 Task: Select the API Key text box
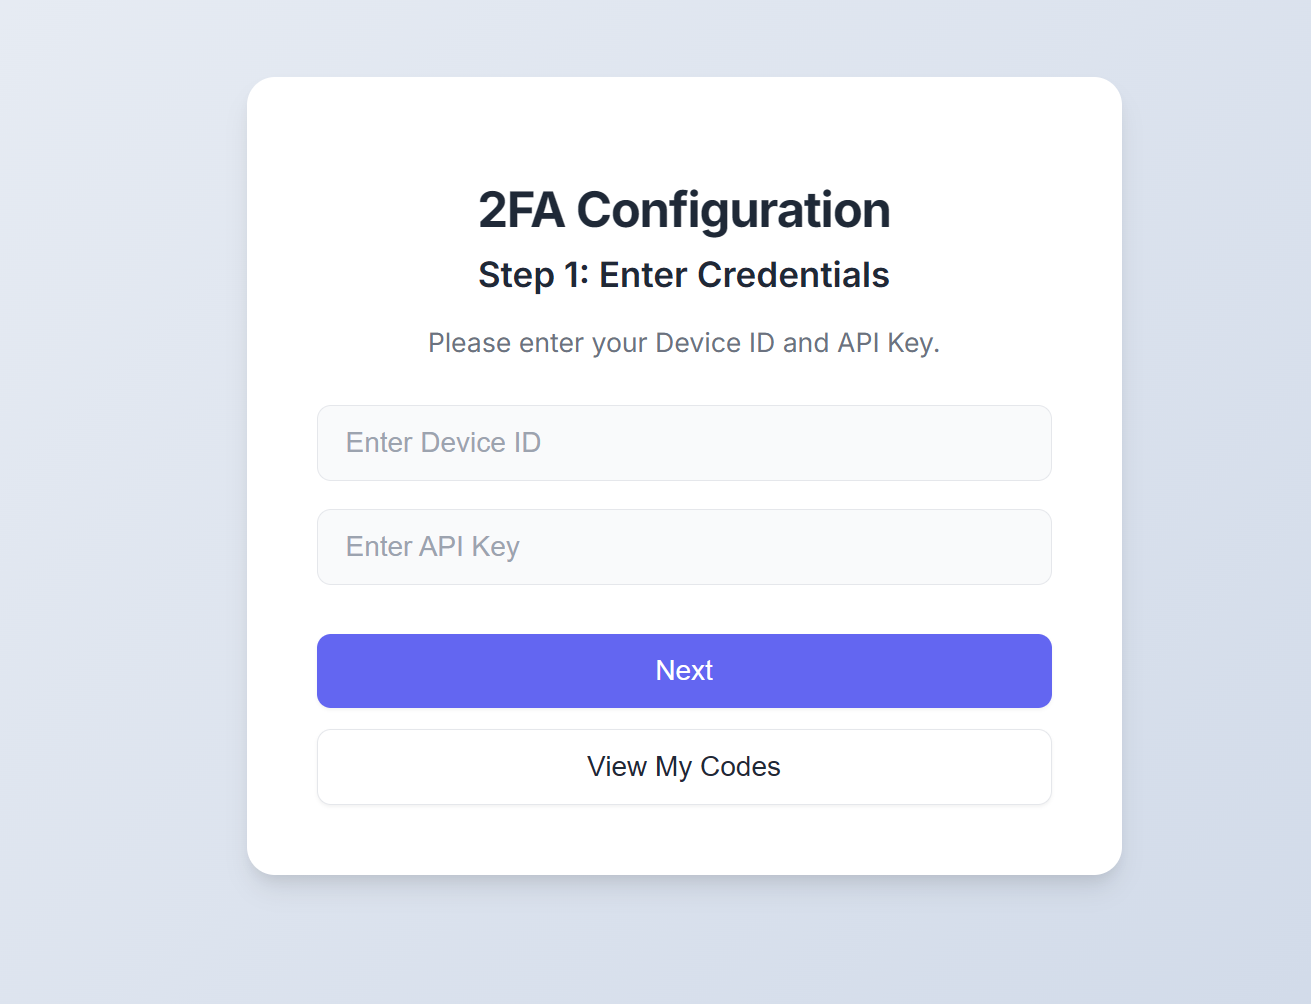point(684,547)
